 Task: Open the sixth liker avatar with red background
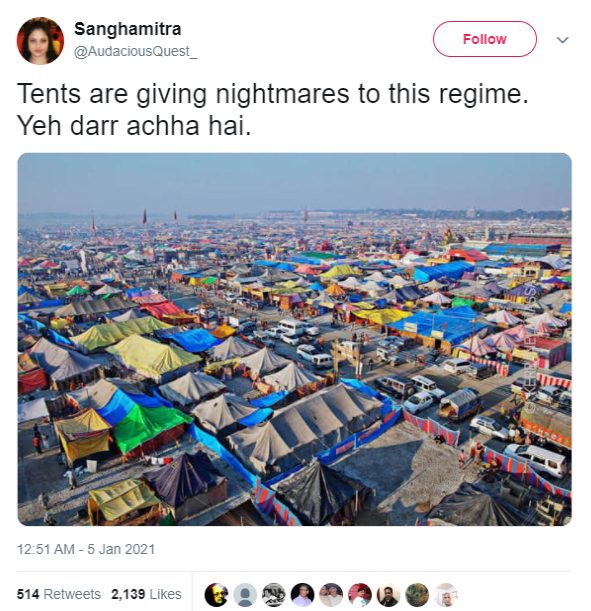coord(360,595)
